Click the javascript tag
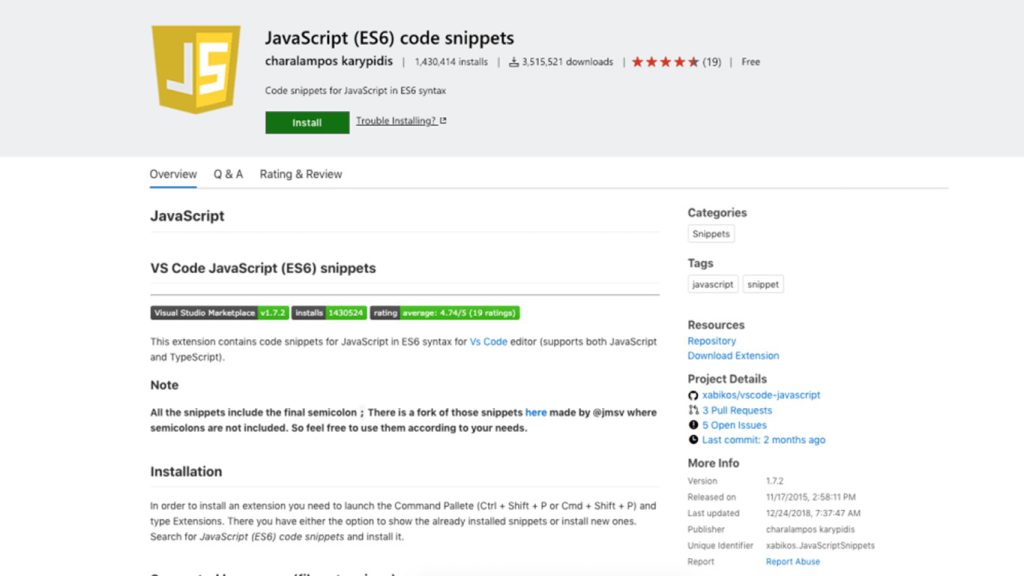The image size is (1024, 576). (712, 284)
